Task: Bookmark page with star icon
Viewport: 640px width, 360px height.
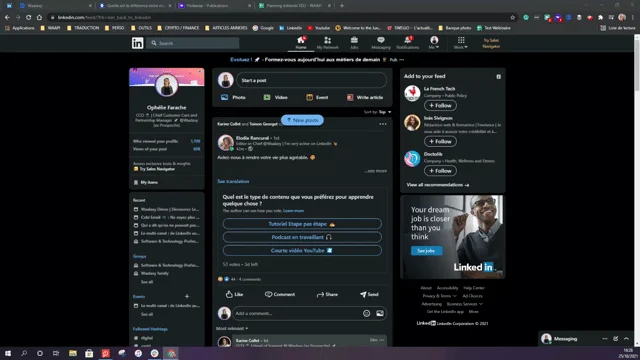Action: [513, 17]
